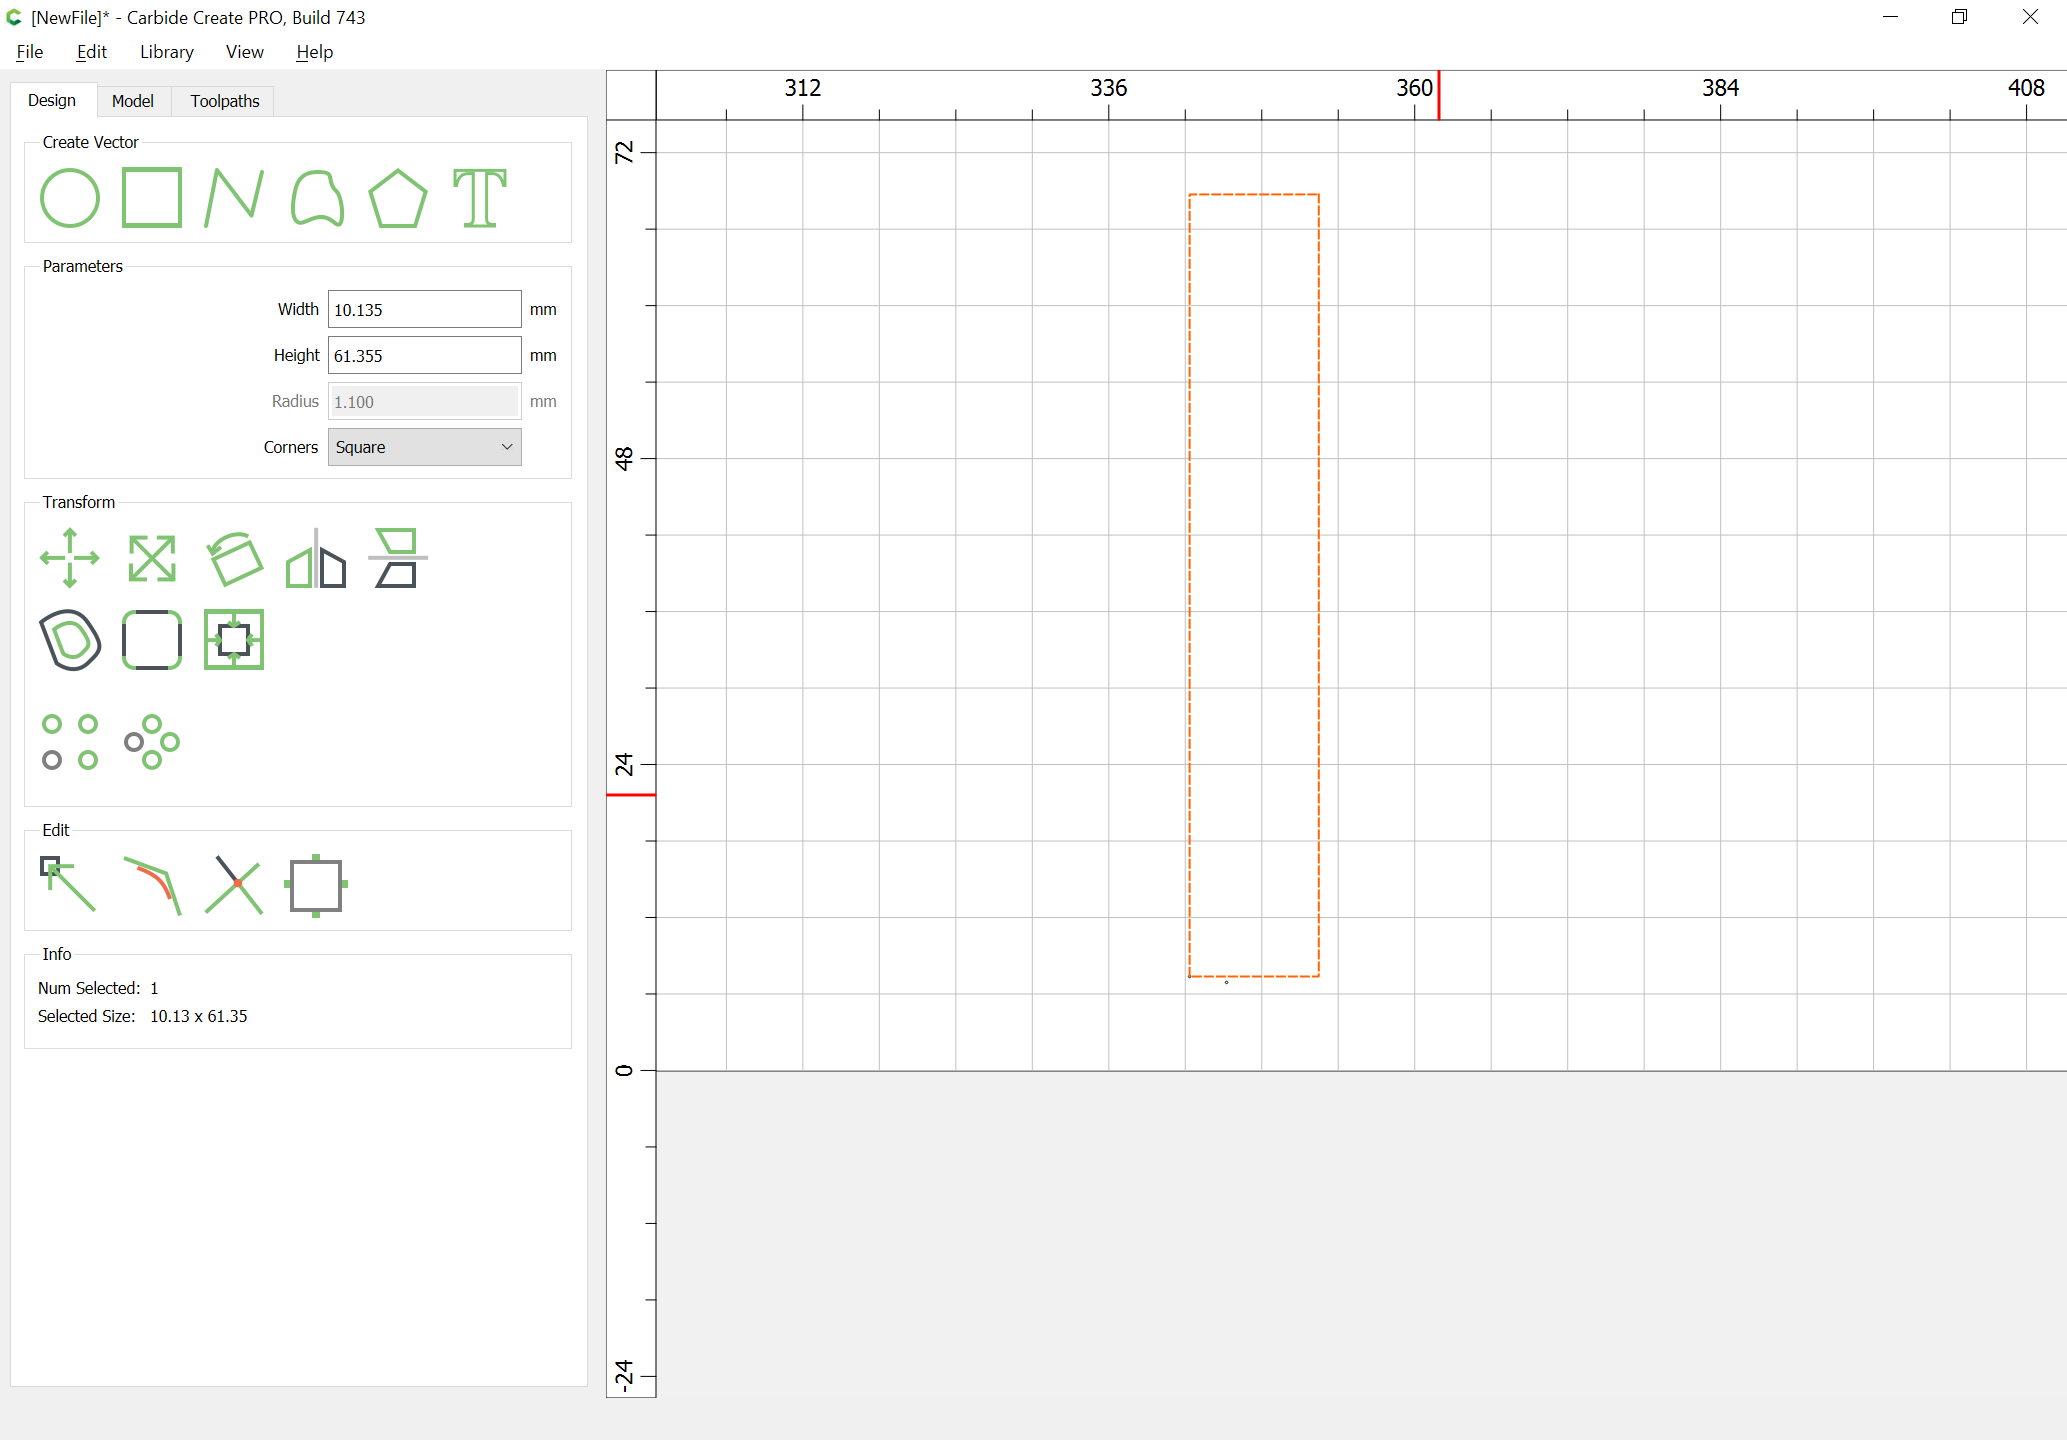Viewport: 2067px width, 1440px height.
Task: Select the Polygon creation tool
Action: [x=398, y=198]
